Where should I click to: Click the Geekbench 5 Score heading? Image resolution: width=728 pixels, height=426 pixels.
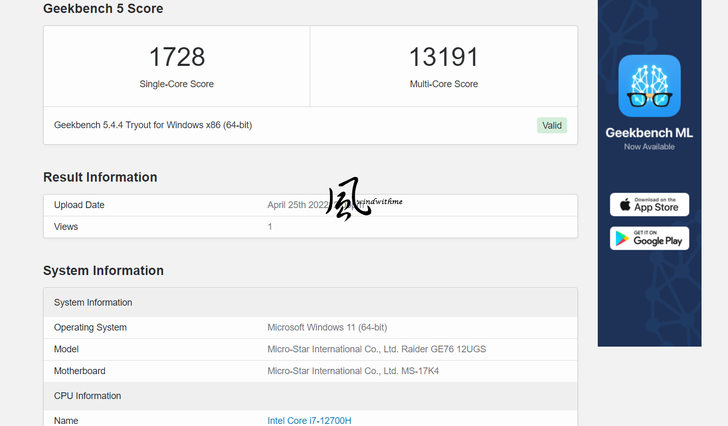103,8
